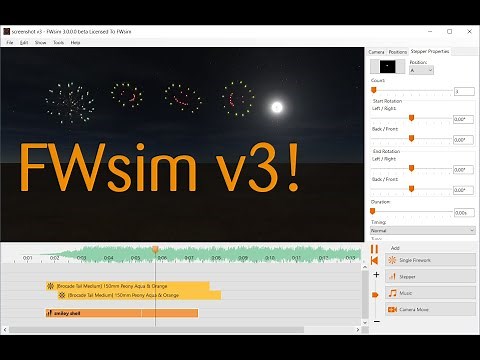Click the 0:03 mark on time ruler
This screenshot has width=480, height=360.
[x=81, y=258]
